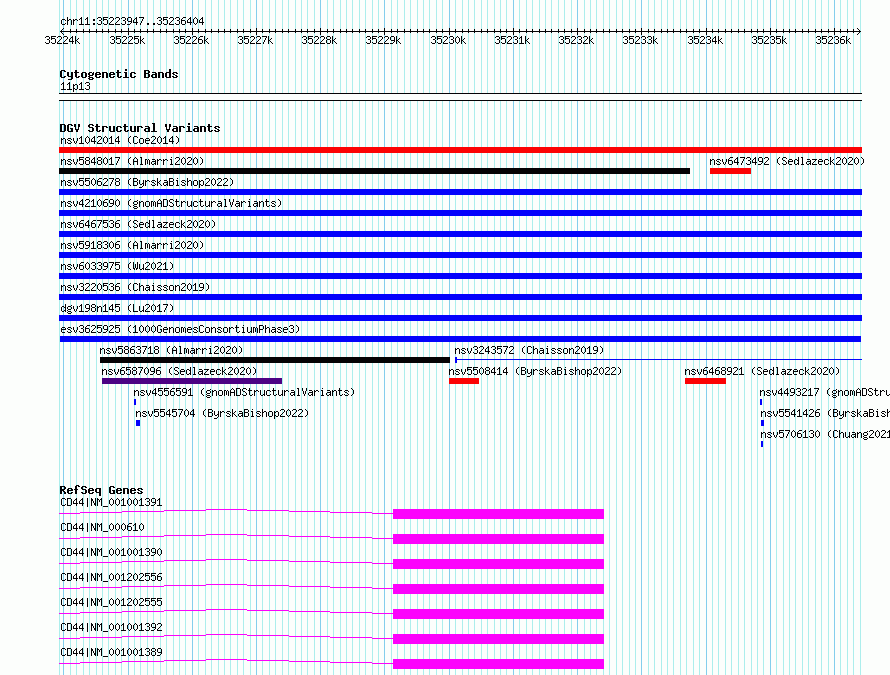Click the purple nsv6587096 Sedlazeck2020 bar

click(x=192, y=381)
